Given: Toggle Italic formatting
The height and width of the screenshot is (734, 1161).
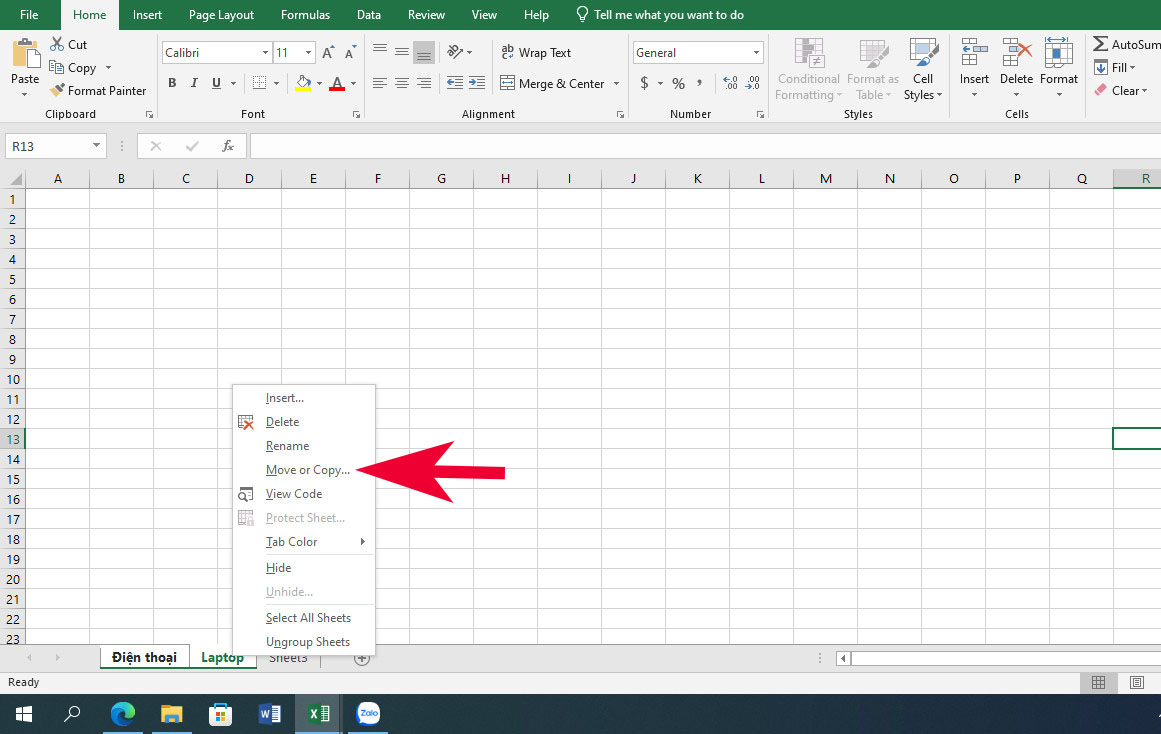Looking at the screenshot, I should tap(195, 84).
